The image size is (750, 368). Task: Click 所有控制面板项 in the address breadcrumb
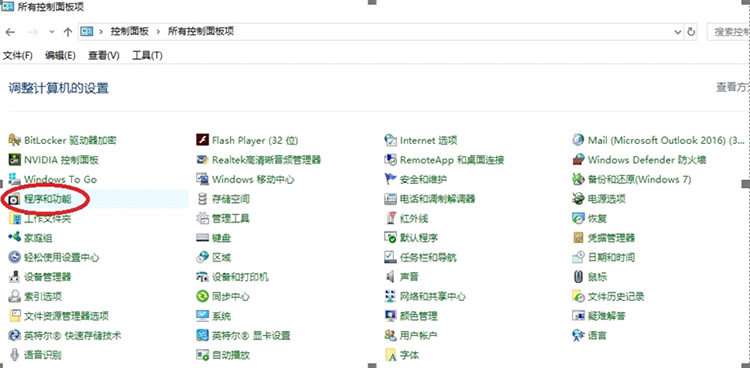pos(200,32)
